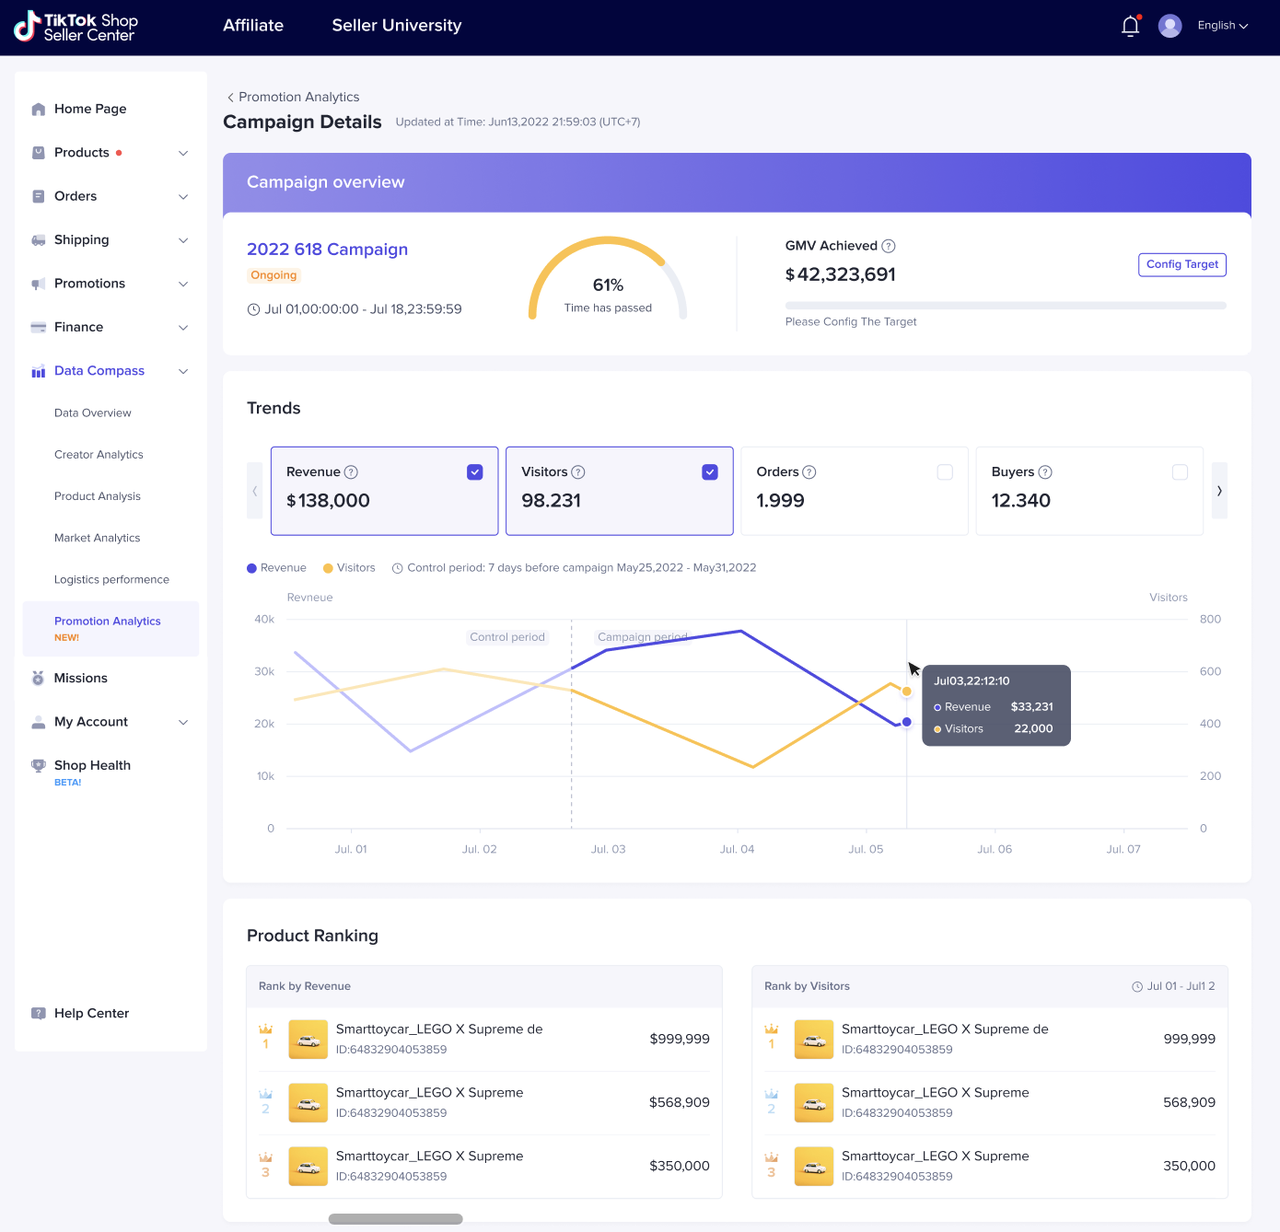Enable the Orders metric checkbox
1280x1232 pixels.
pos(945,472)
